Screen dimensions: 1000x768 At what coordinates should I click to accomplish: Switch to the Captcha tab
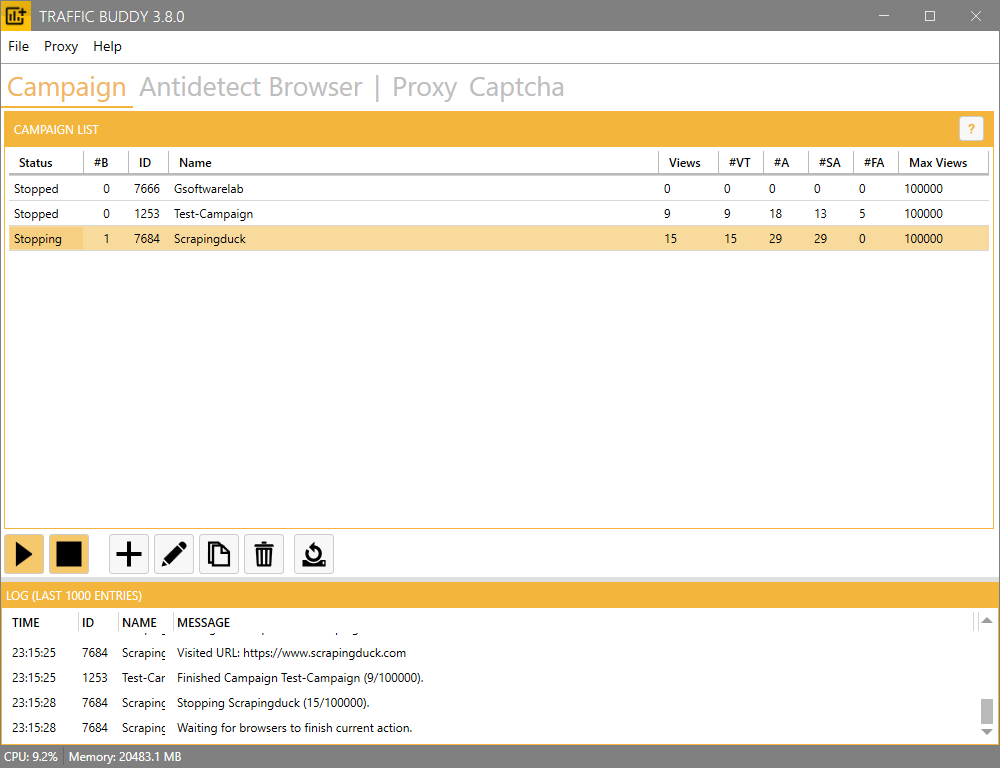[x=516, y=87]
